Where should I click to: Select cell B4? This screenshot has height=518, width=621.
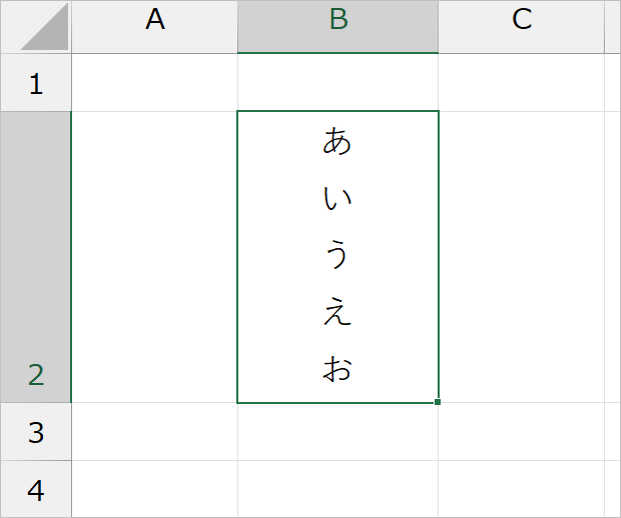(338, 489)
